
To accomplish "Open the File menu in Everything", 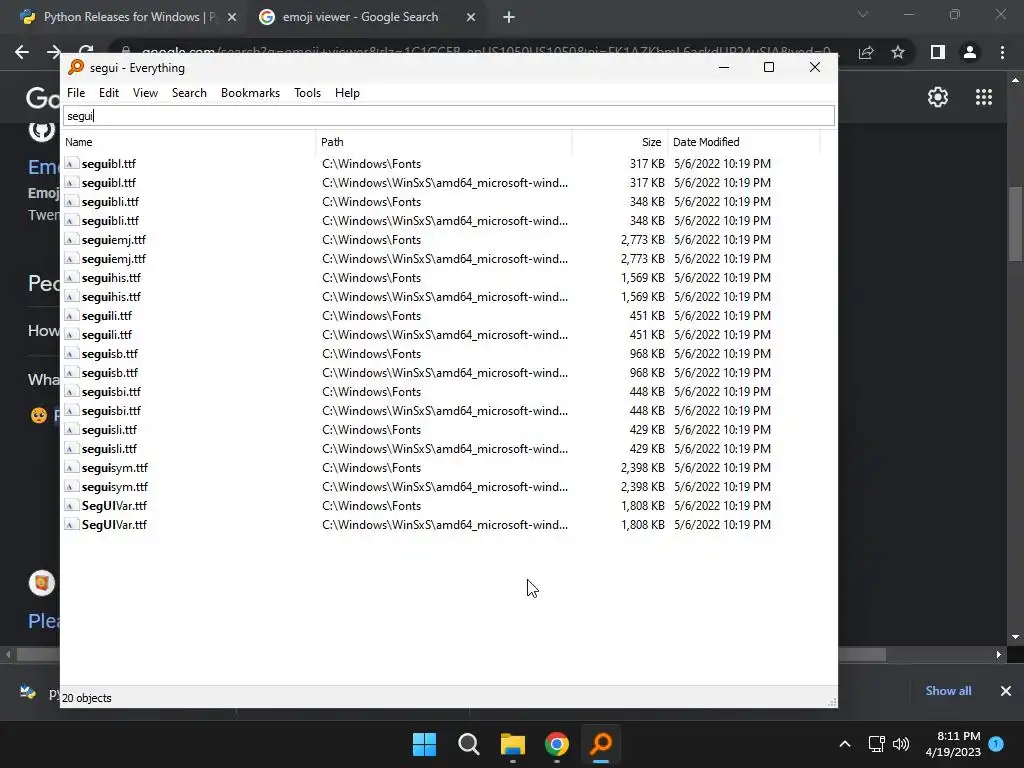I will point(76,93).
